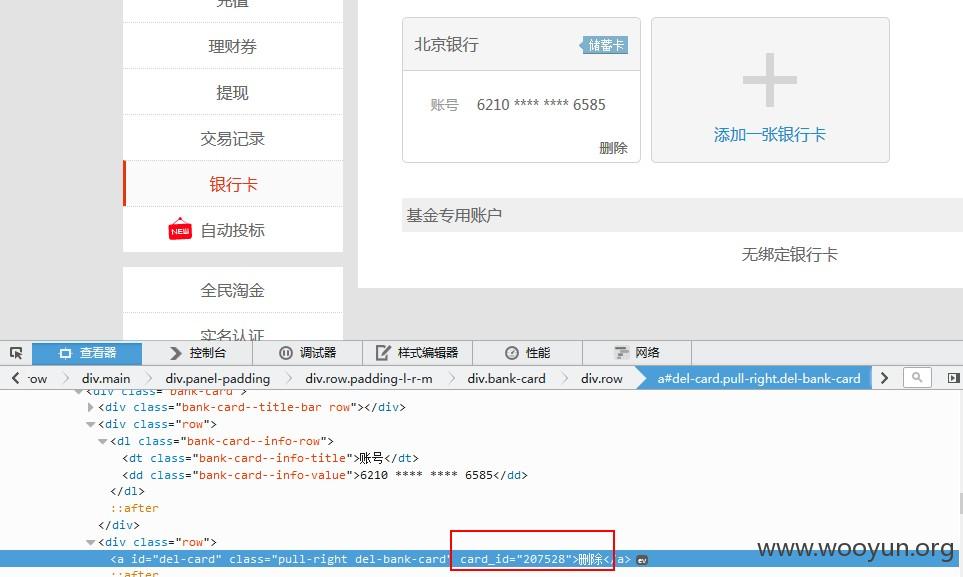Open the 调试器 debugger tab

click(x=307, y=353)
